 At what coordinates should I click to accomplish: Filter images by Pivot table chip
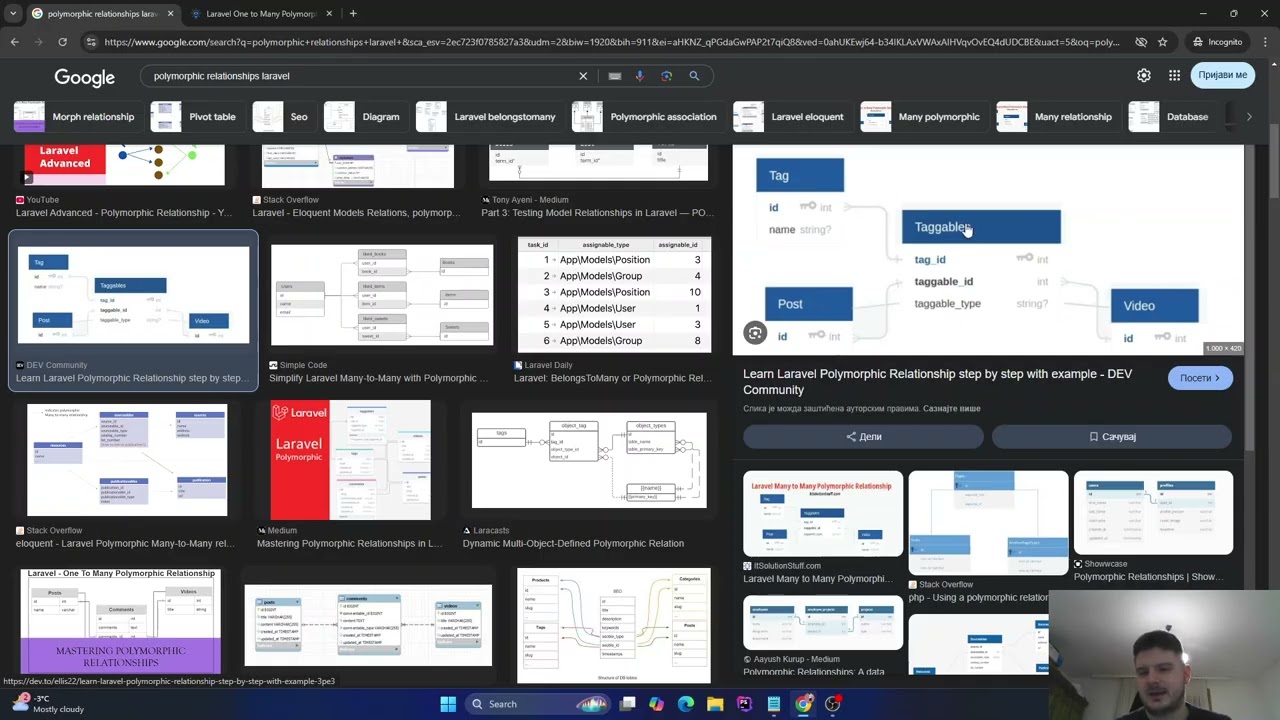tap(194, 117)
